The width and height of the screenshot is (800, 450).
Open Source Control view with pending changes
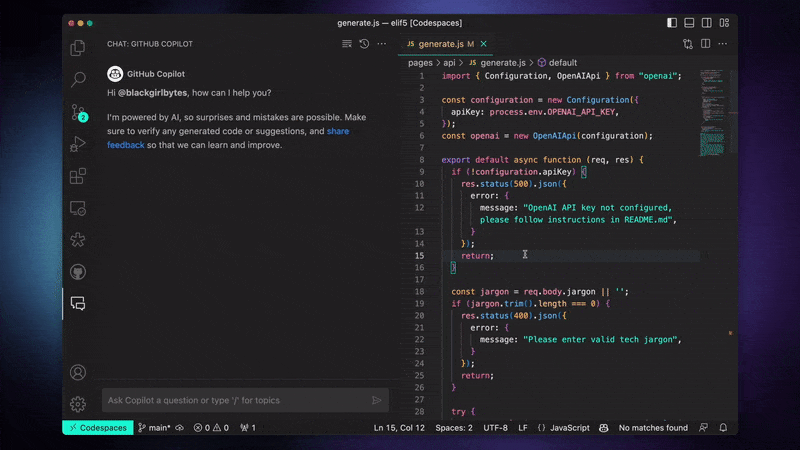pos(78,112)
